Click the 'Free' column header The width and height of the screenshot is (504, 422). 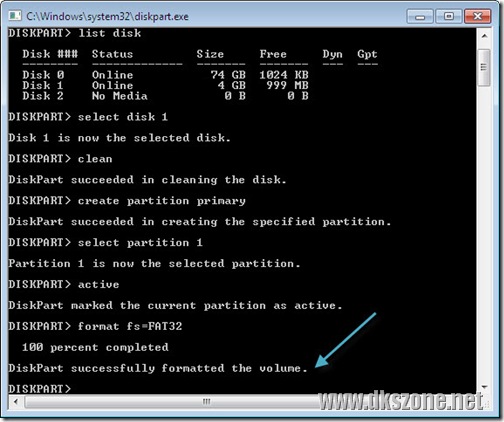pos(273,54)
